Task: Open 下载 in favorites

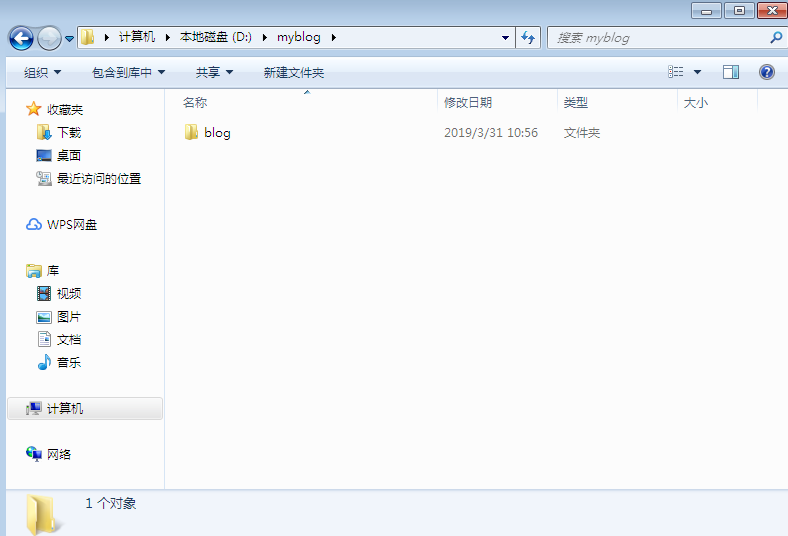Action: (69, 133)
